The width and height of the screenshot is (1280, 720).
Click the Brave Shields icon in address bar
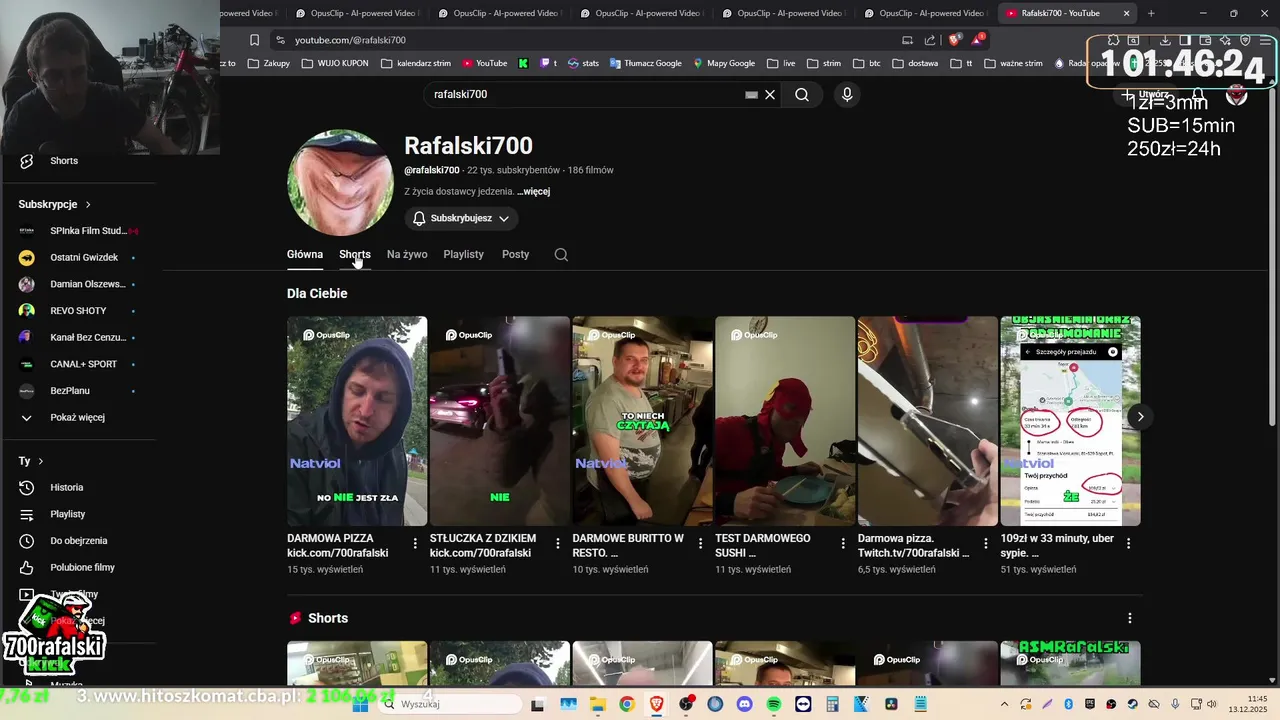click(954, 40)
